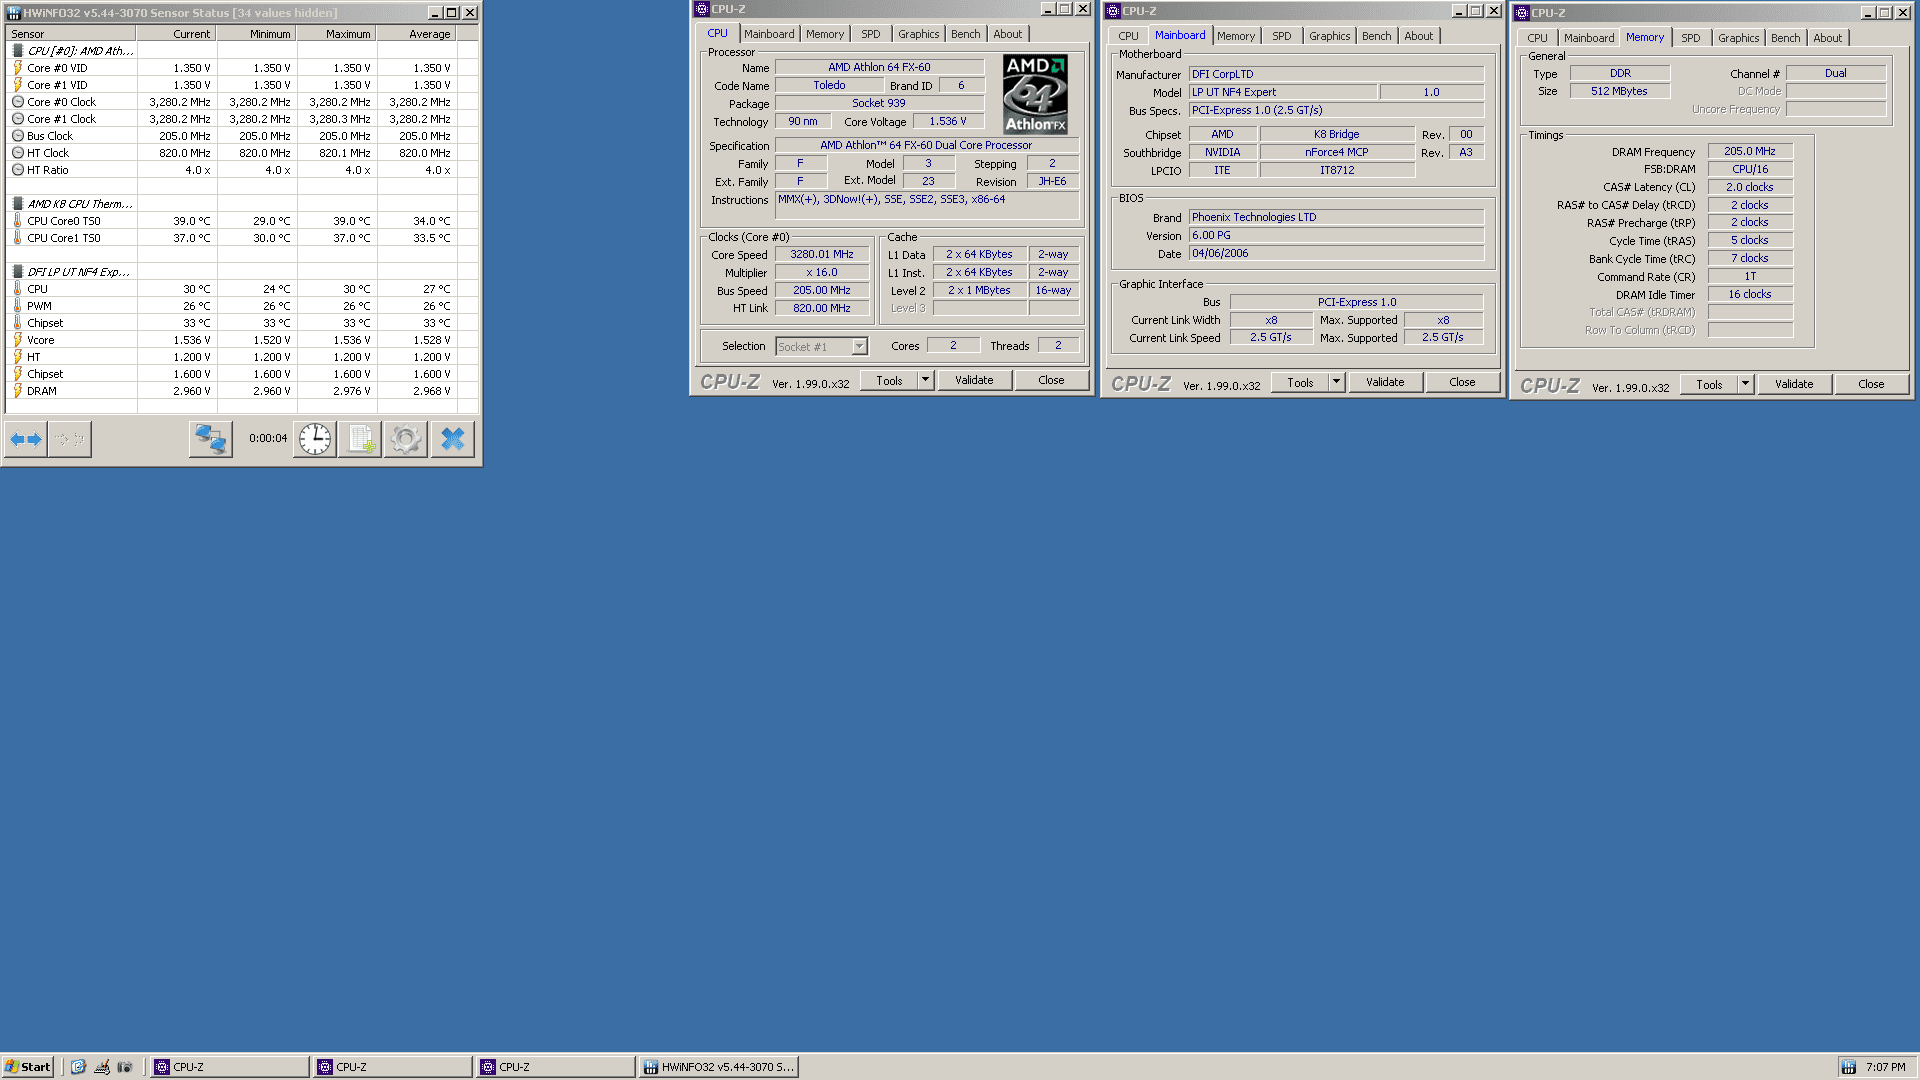Click the '2.0 clocks' CAS latency value
The width and height of the screenshot is (1920, 1080).
1750,187
